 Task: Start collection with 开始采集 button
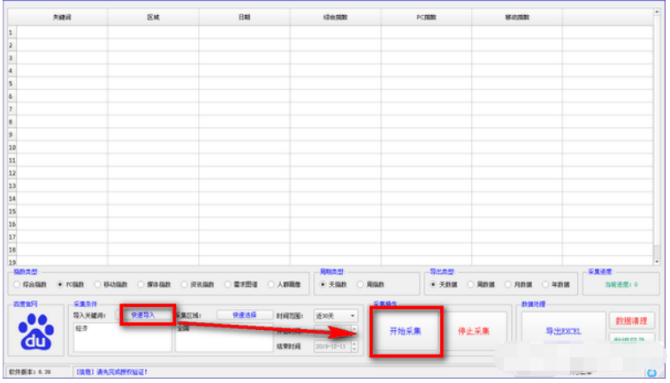[x=405, y=331]
